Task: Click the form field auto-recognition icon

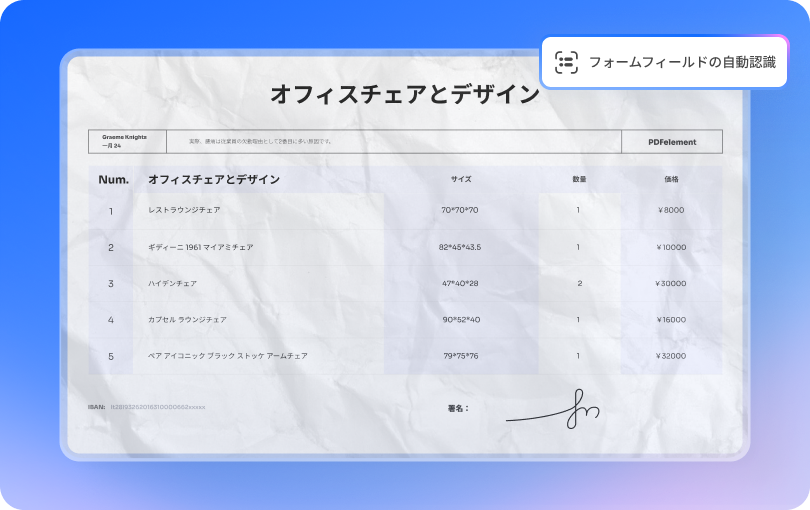Action: pos(567,62)
